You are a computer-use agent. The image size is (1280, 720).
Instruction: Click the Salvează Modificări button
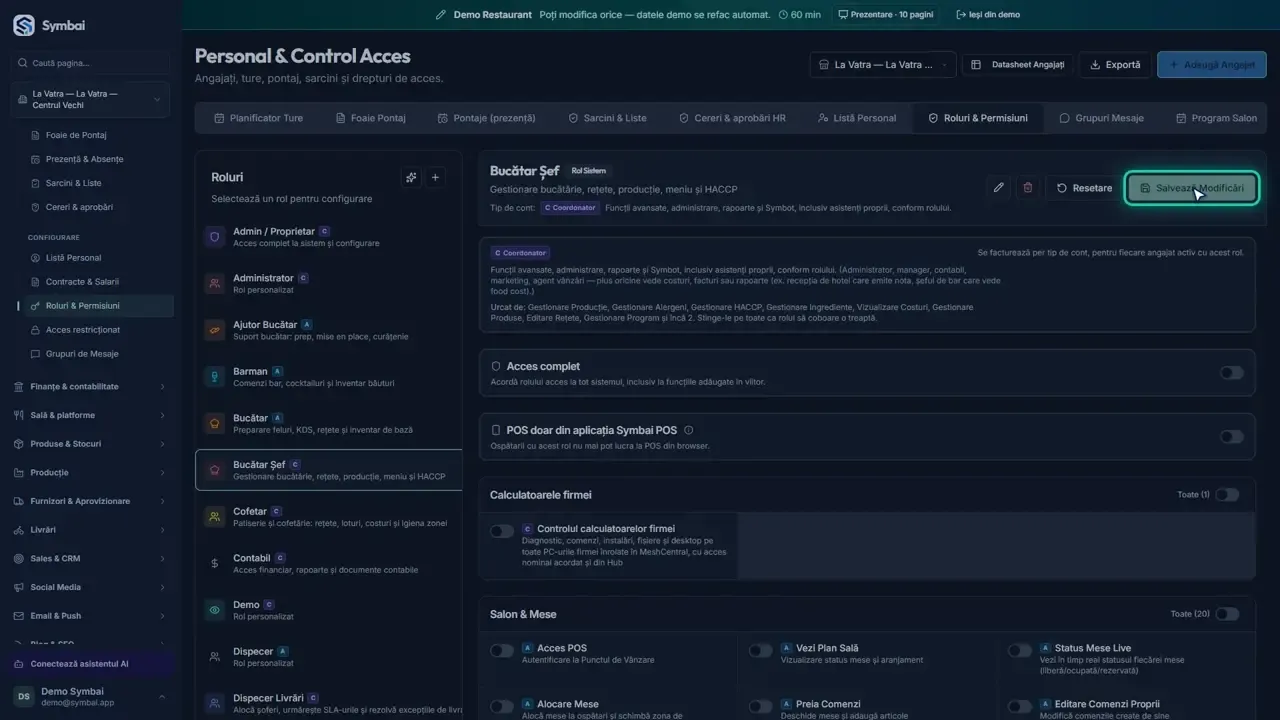tap(1191, 188)
